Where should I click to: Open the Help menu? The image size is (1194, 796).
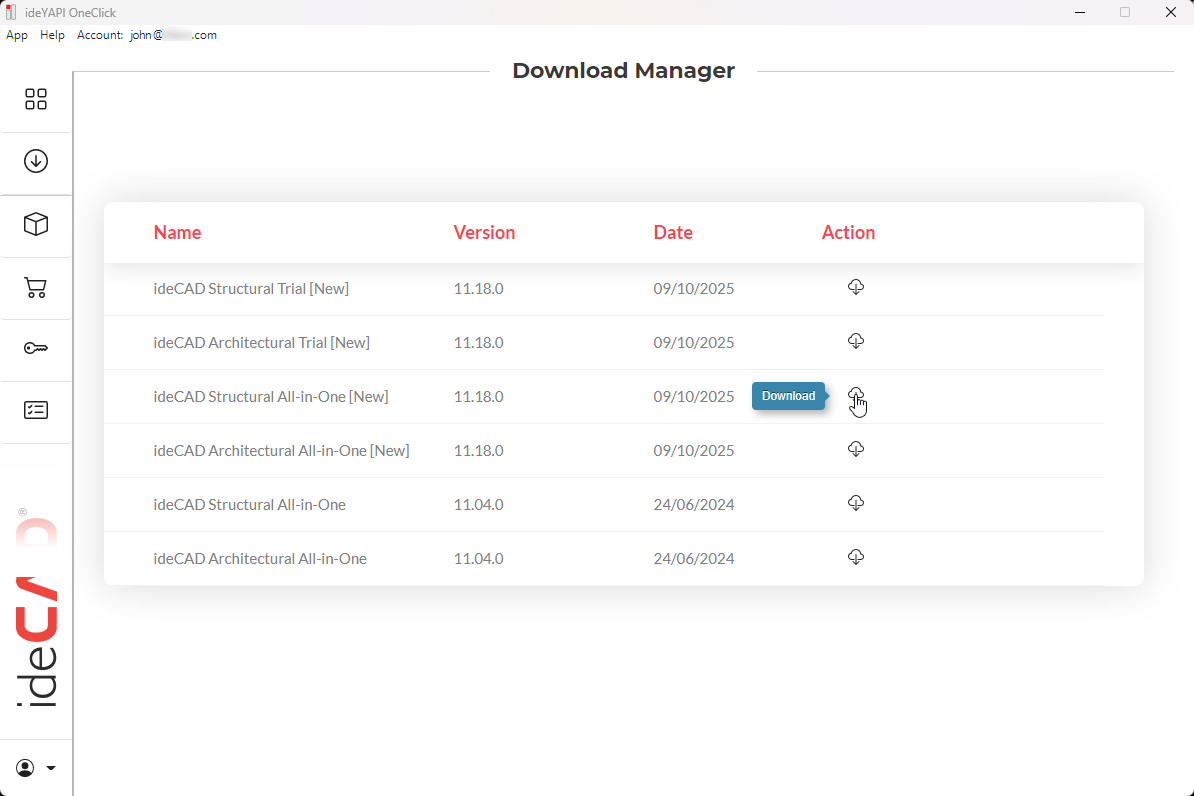click(52, 35)
